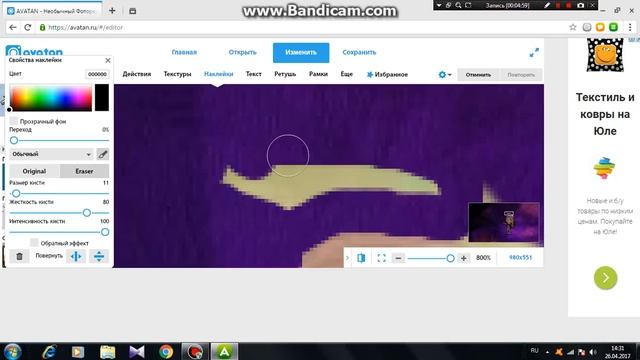Viewport: 640px width, 360px height.
Task: Click the hex color field showing 000000
Action: [97, 74]
